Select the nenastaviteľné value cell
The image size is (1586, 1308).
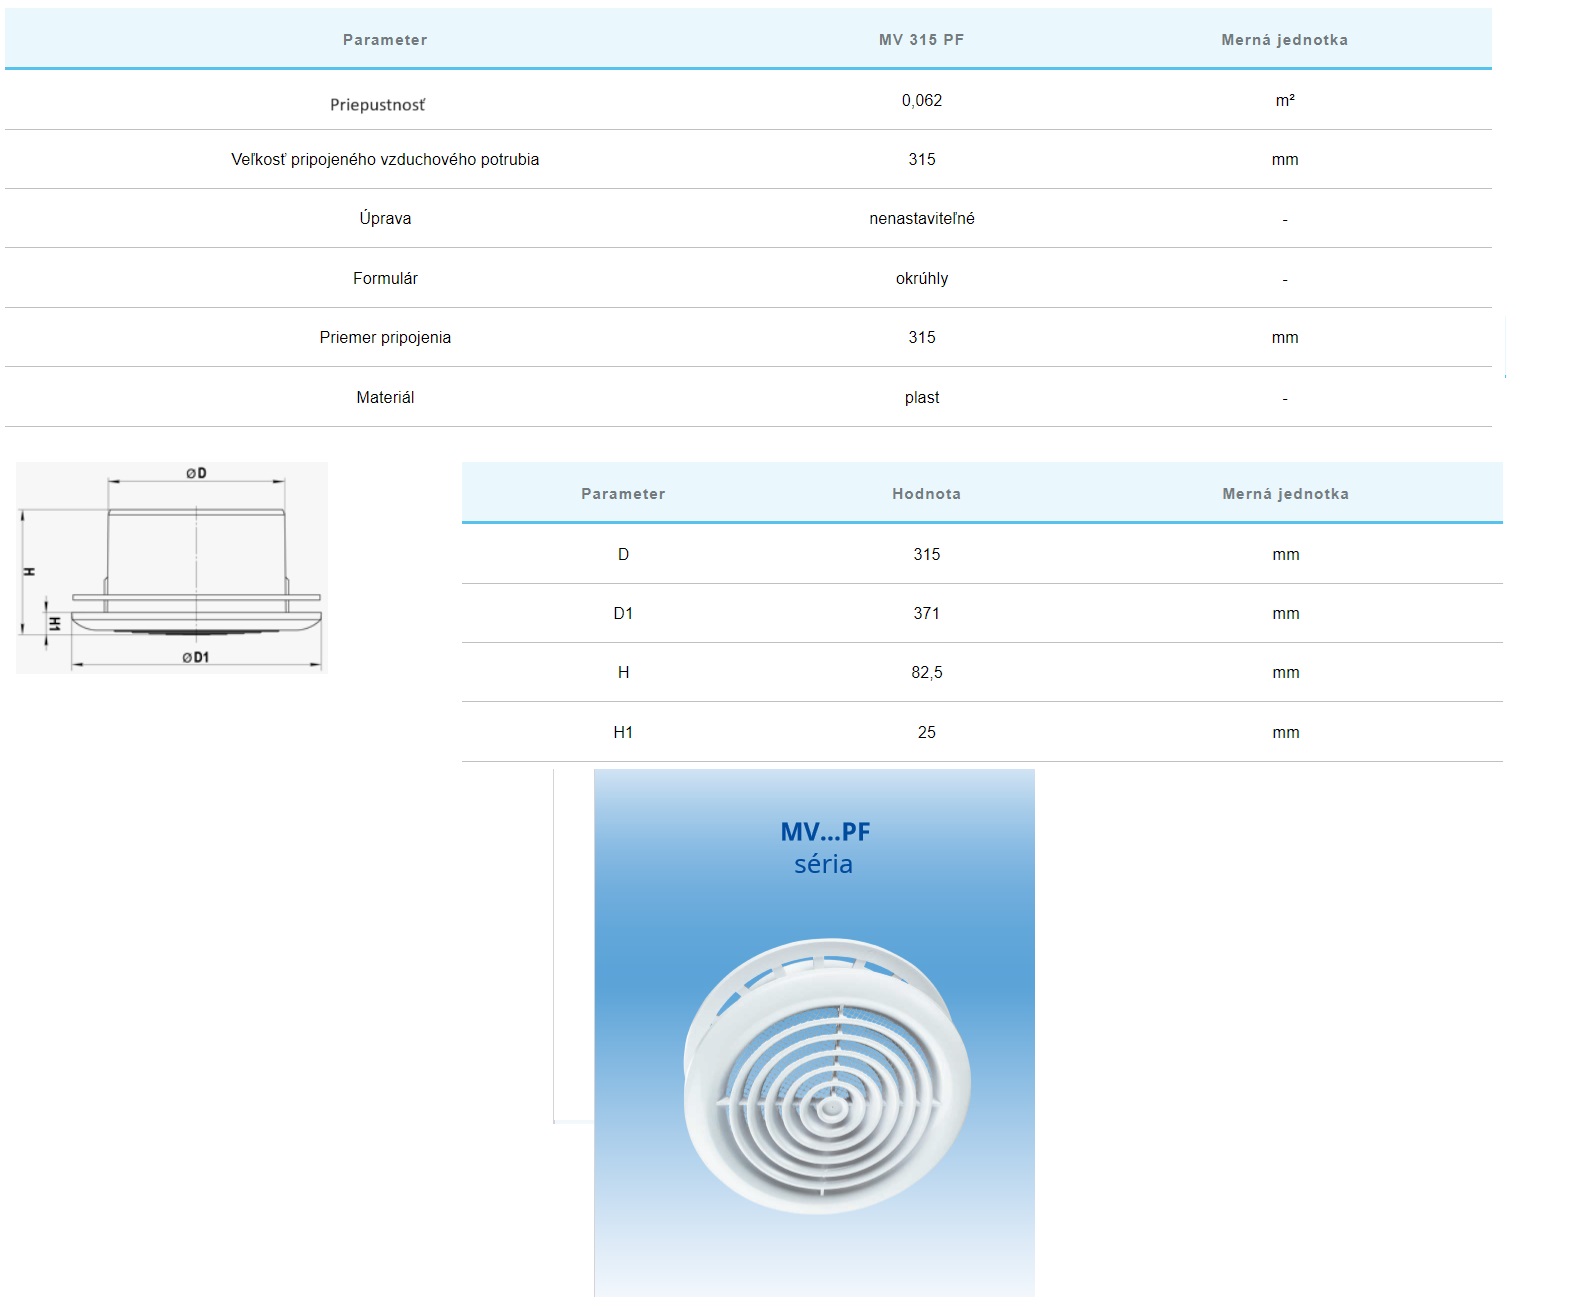[x=921, y=218]
